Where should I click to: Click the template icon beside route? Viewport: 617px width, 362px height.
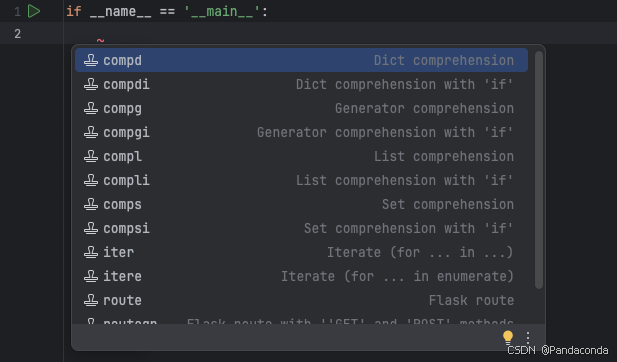[x=91, y=300]
